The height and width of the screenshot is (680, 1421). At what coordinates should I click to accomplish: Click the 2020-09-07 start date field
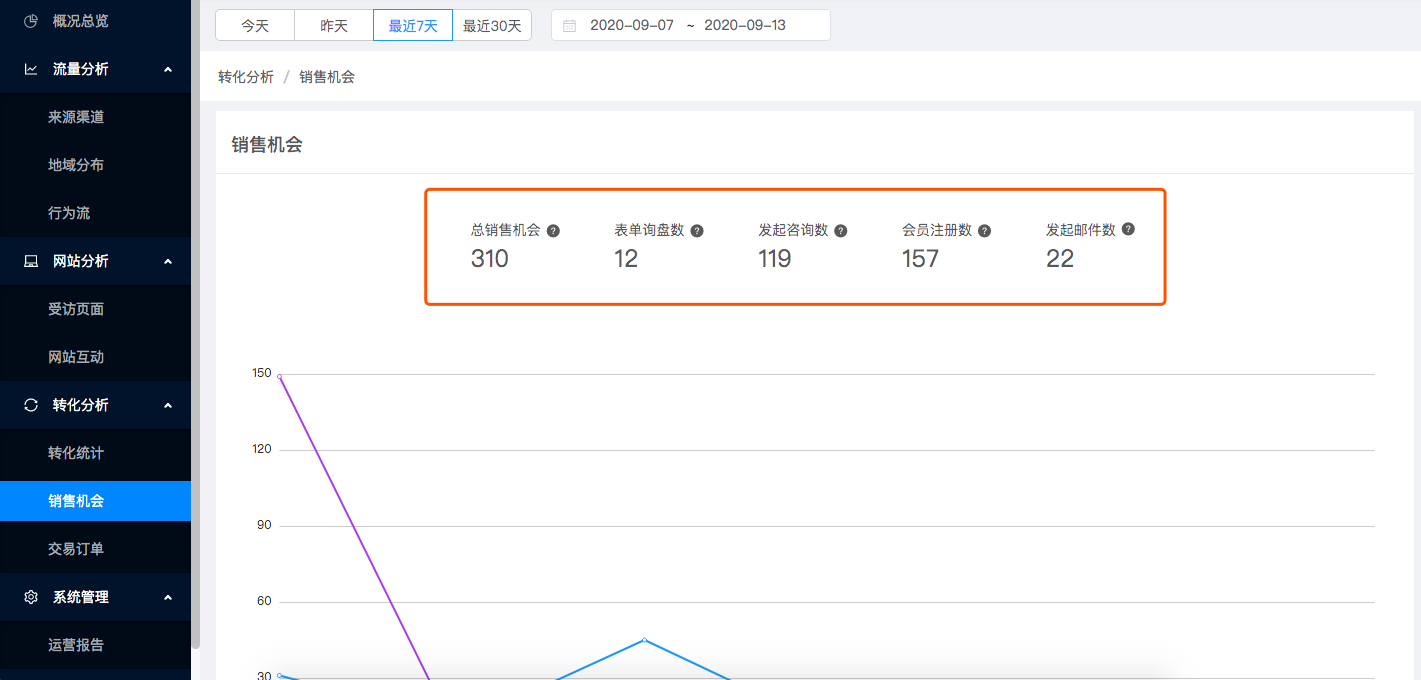(x=632, y=26)
